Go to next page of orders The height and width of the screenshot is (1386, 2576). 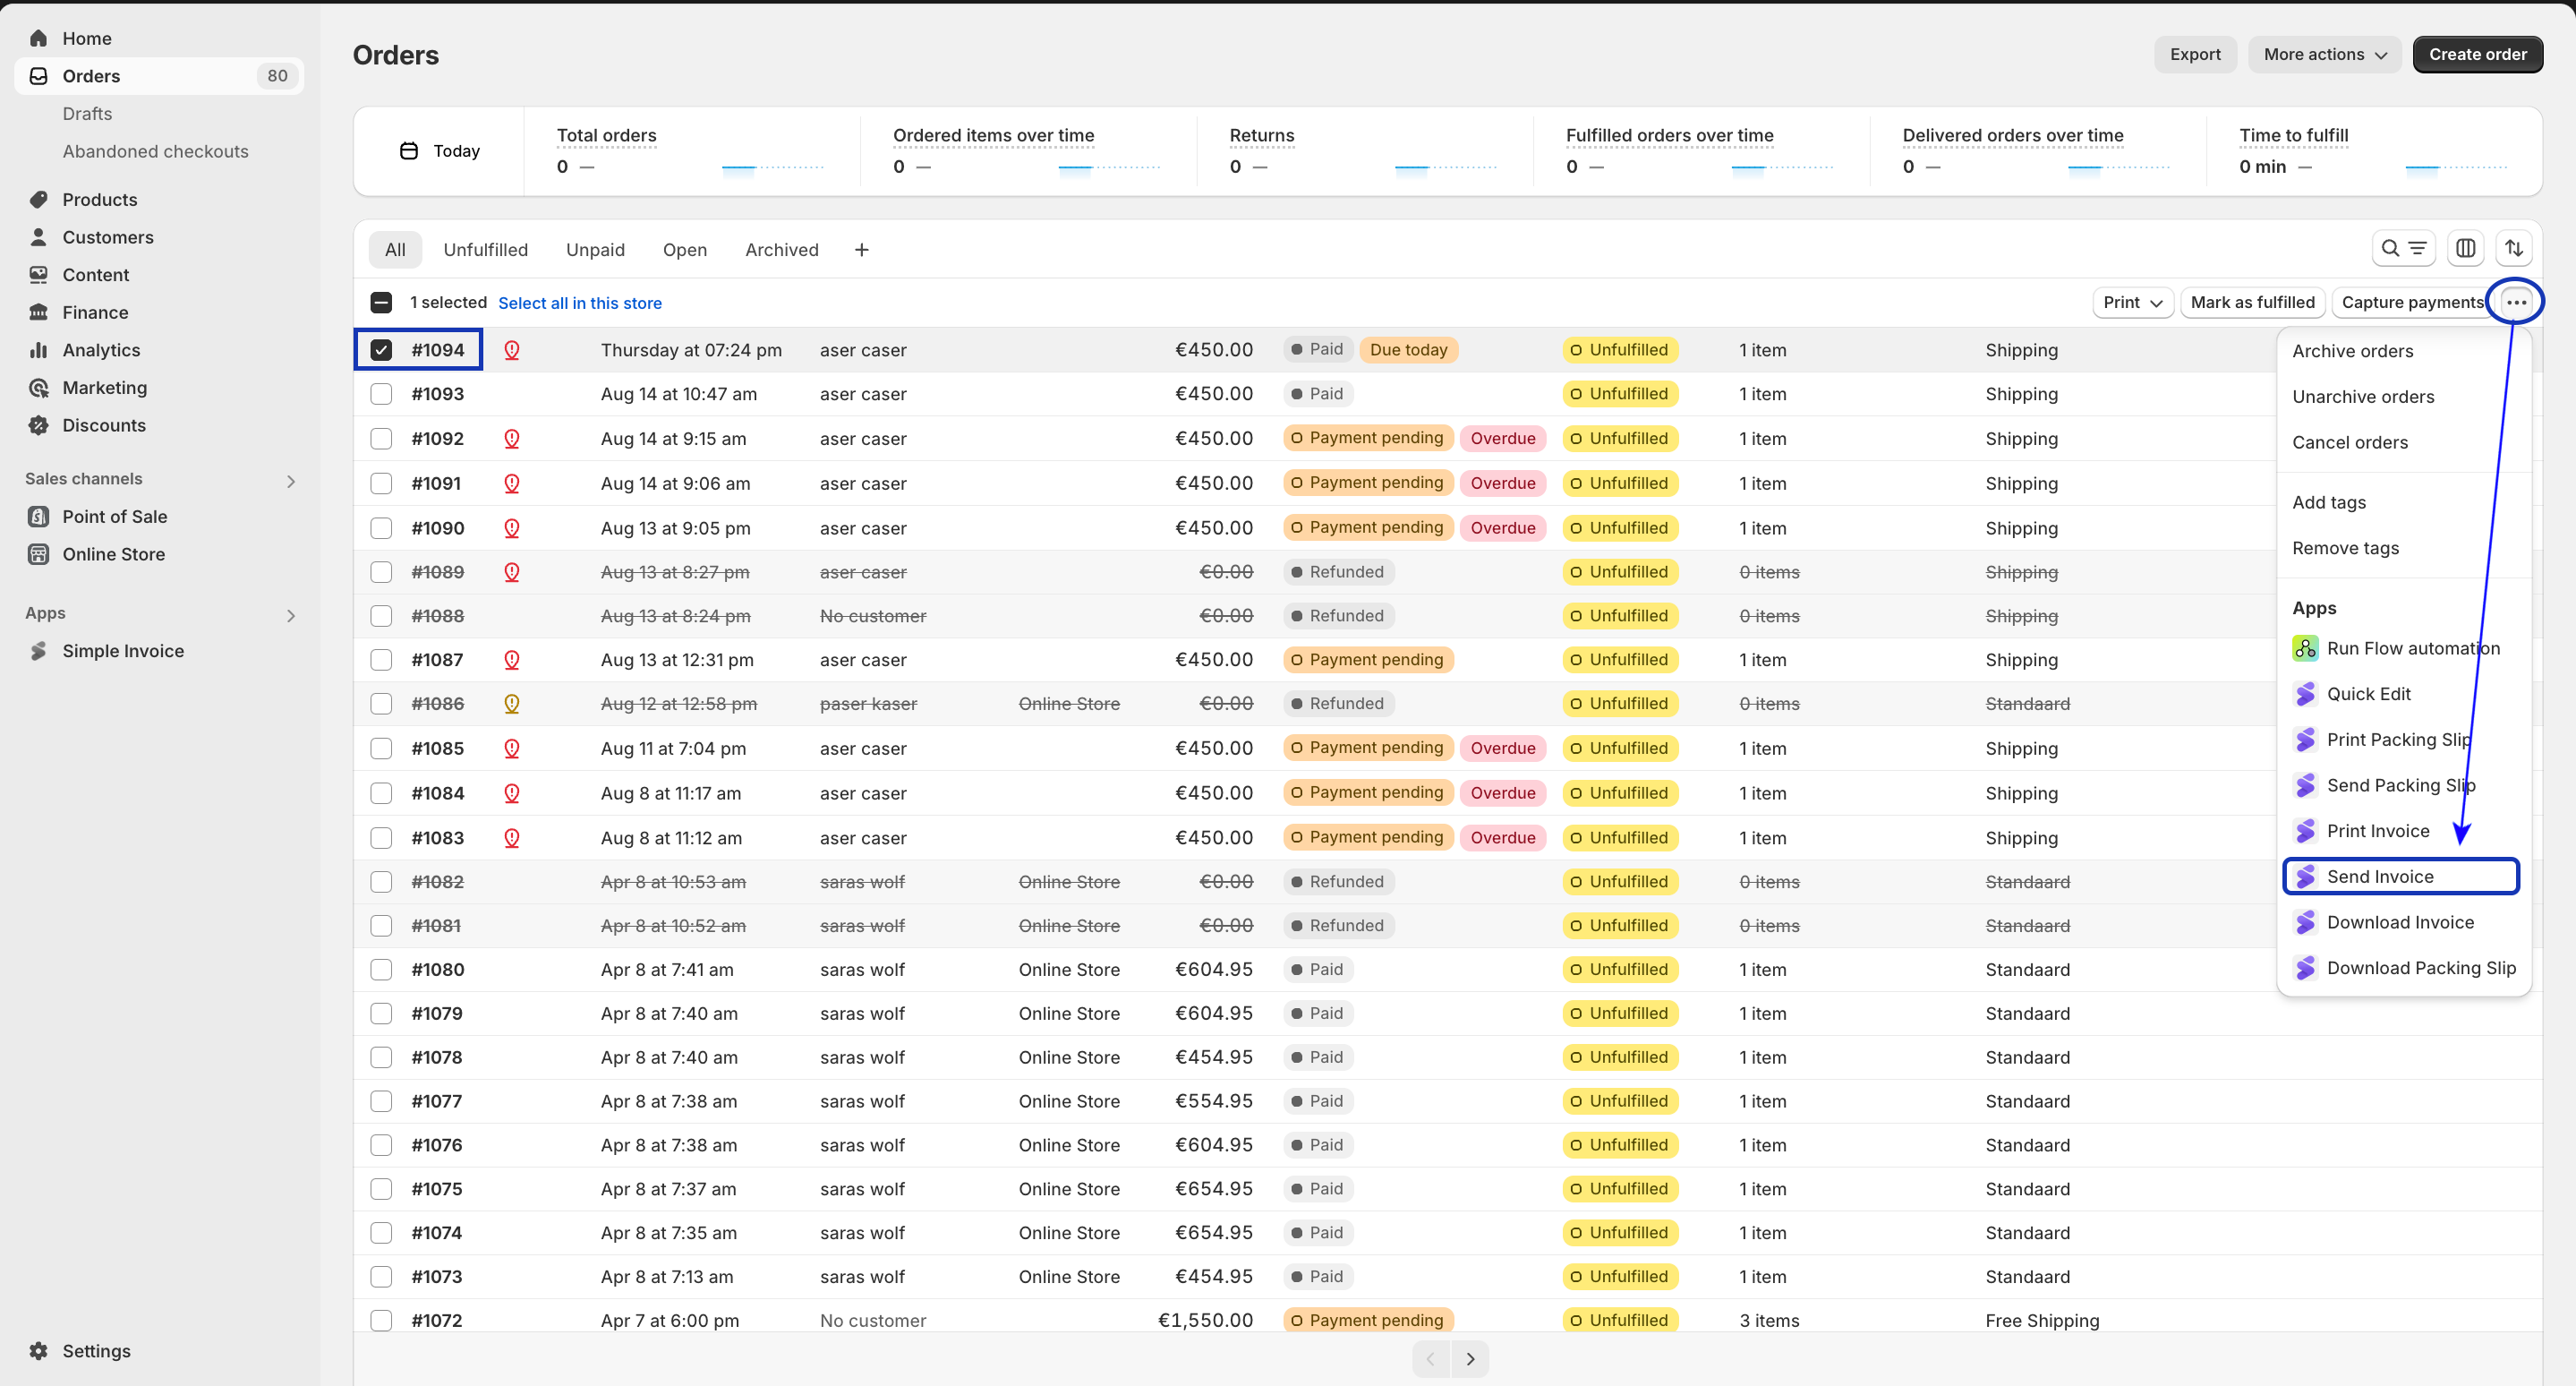tap(1470, 1359)
